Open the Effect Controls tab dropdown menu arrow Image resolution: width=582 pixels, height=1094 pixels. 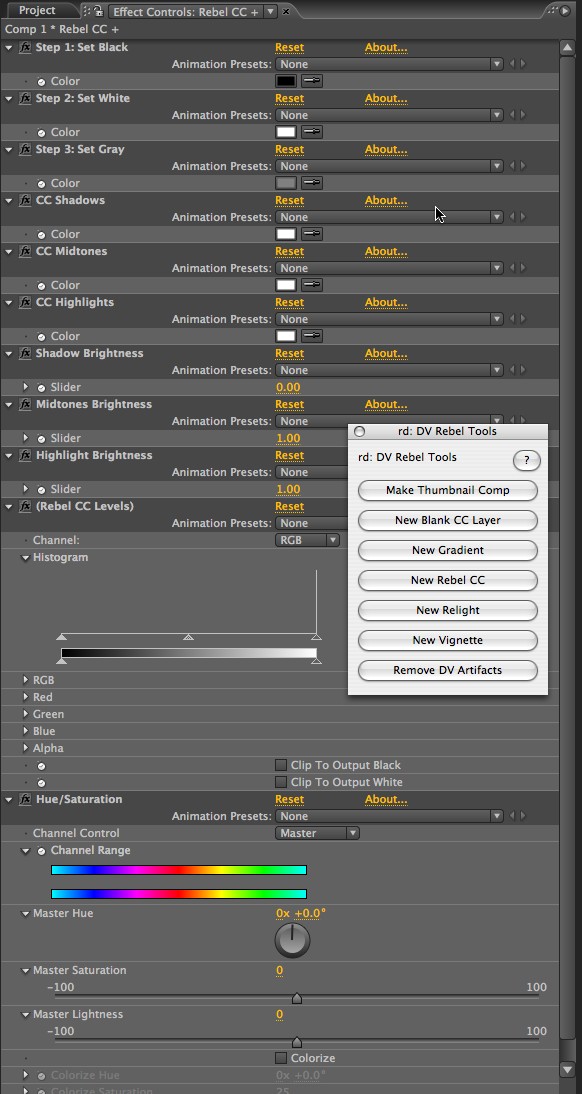(271, 11)
